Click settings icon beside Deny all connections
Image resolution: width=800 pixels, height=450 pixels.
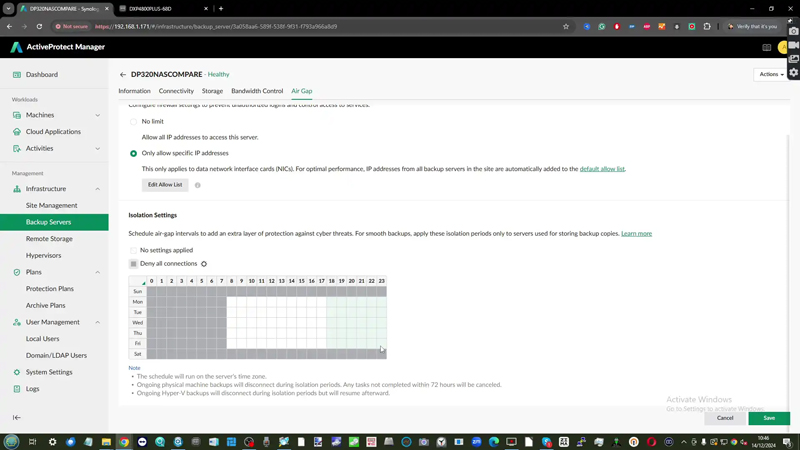click(204, 264)
